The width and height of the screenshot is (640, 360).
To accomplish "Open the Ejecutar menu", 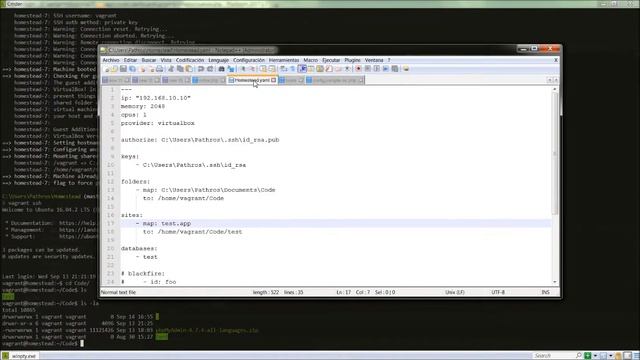I will [331, 60].
